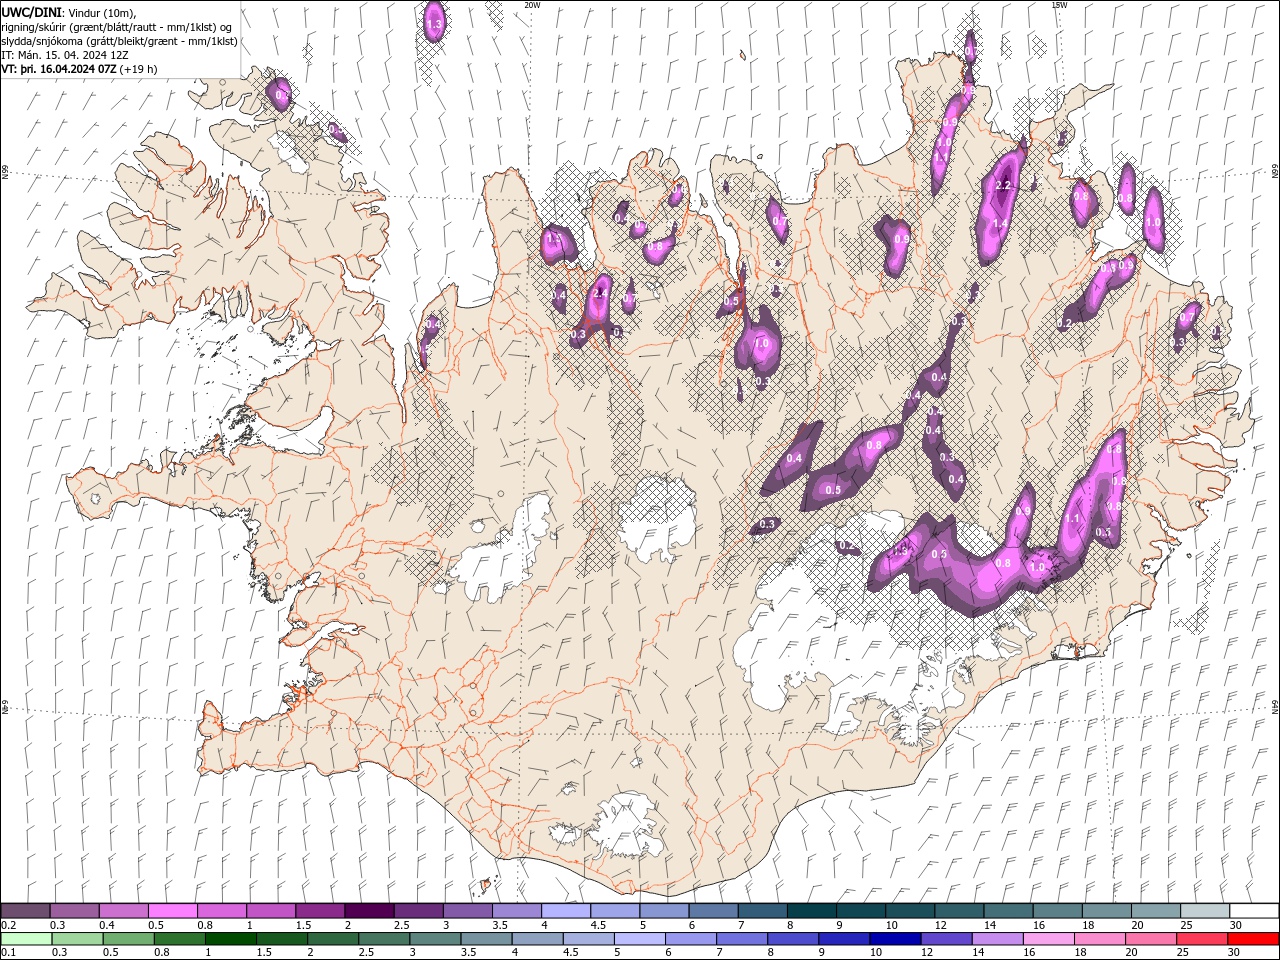Screen dimensions: 1280x960
Task: Select the pale mint 0.1 rain legend swatch
Action: [x=26, y=938]
